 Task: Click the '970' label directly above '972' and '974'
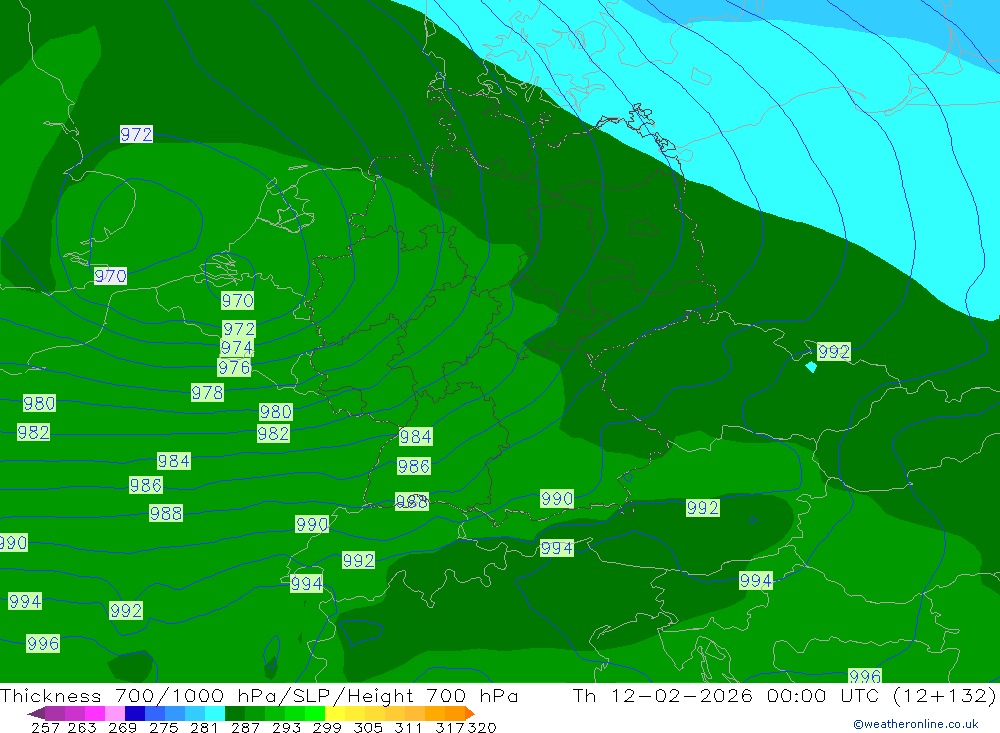[x=238, y=300]
